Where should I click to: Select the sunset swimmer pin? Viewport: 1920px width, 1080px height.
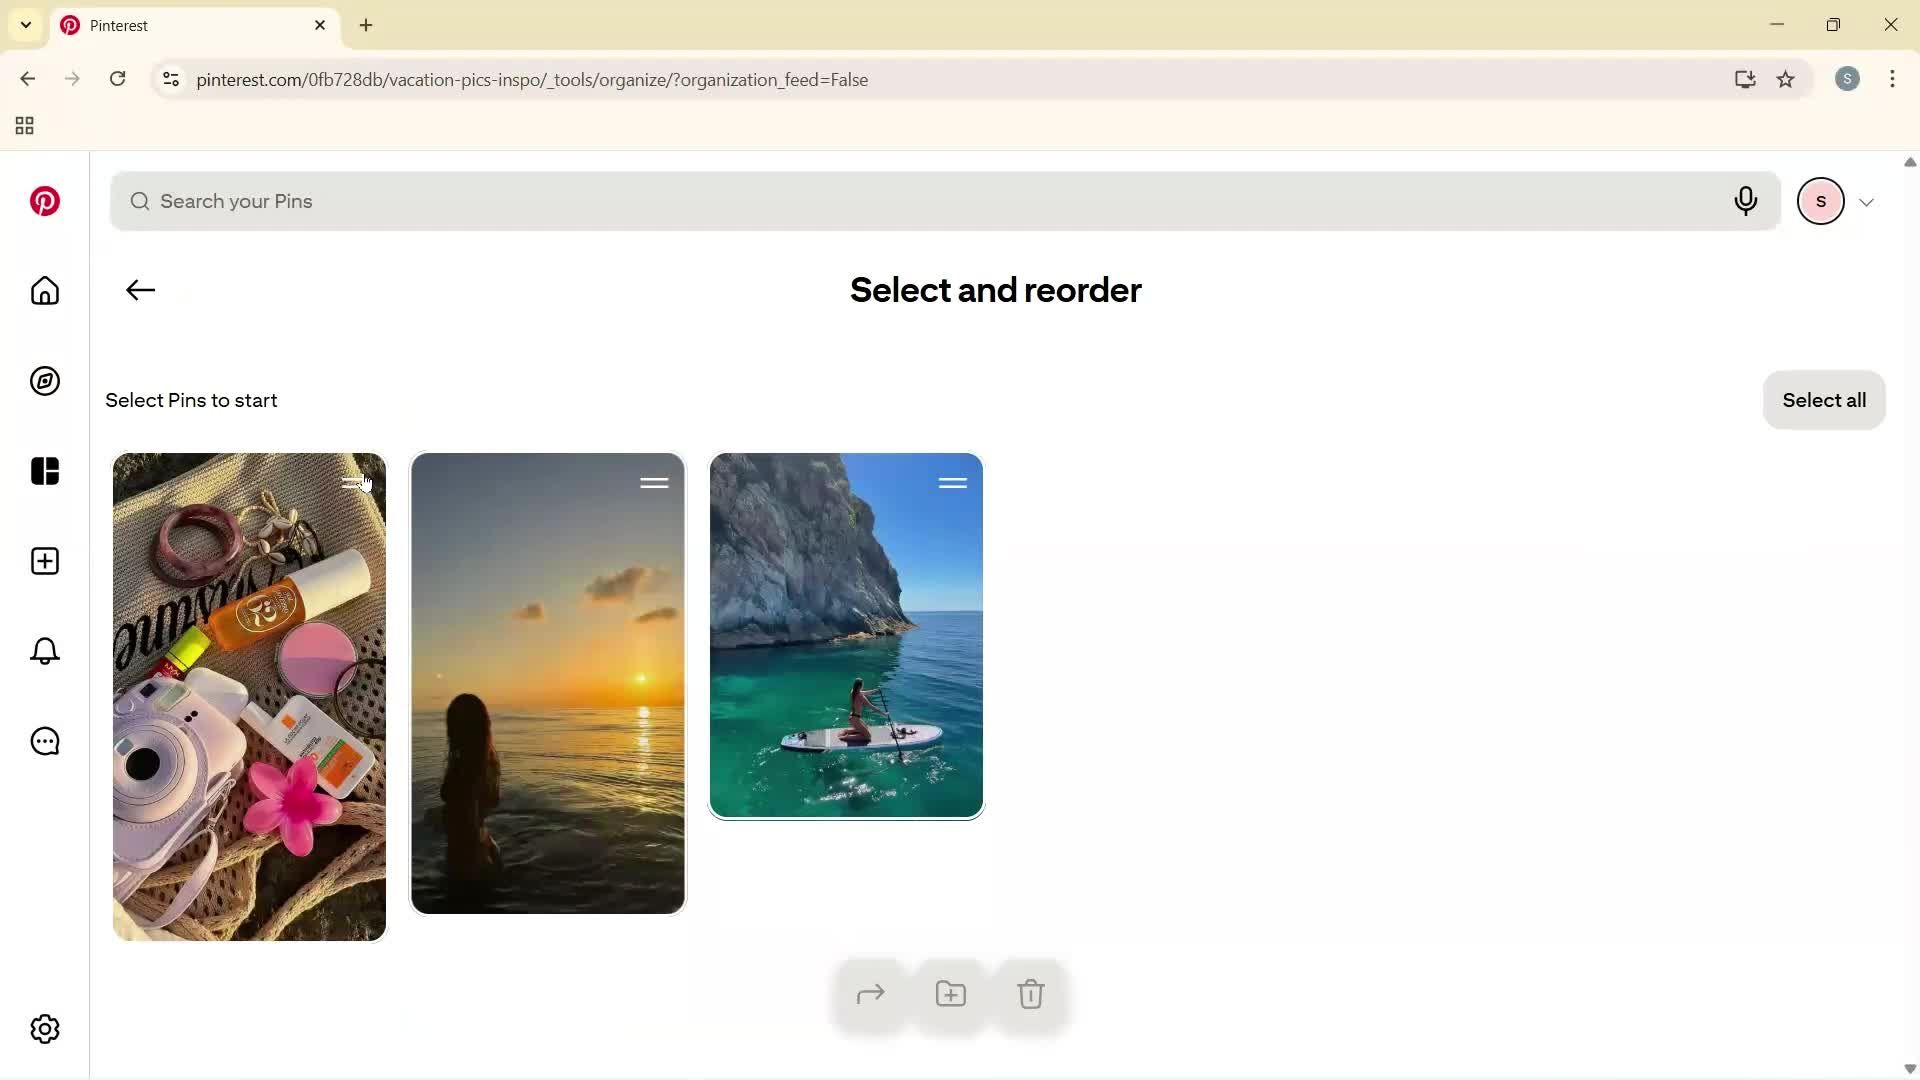(x=547, y=683)
